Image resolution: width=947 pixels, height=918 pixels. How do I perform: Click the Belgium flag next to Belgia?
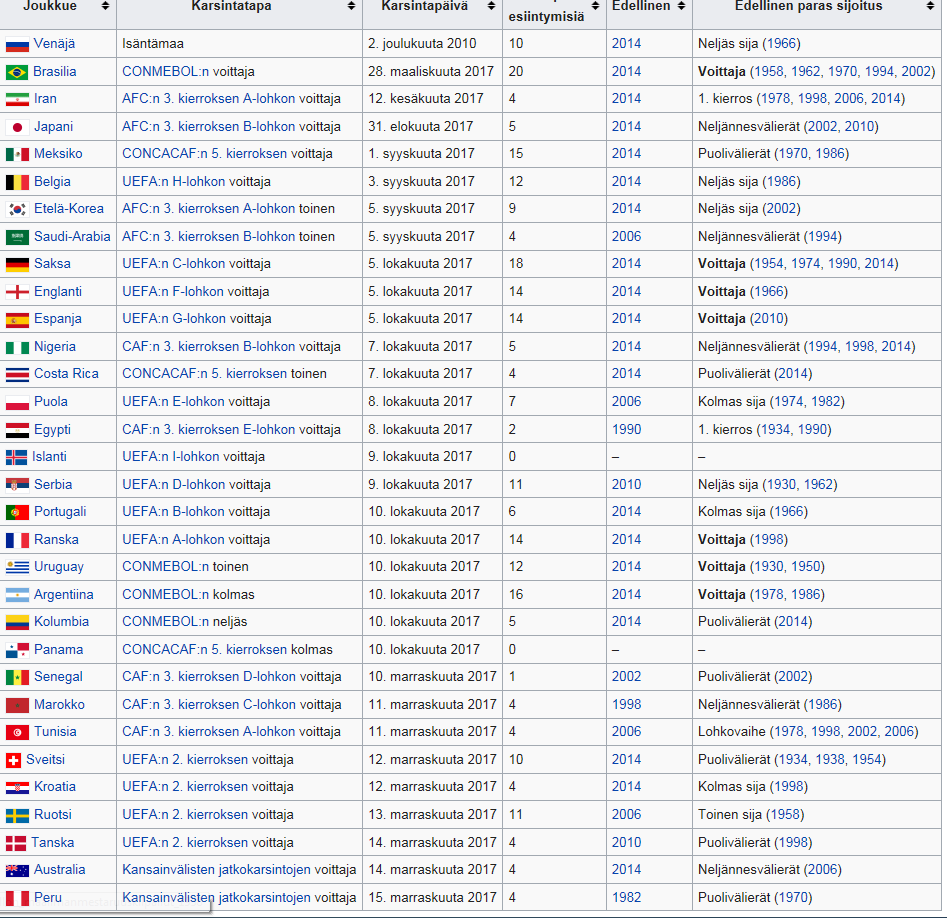[x=17, y=182]
